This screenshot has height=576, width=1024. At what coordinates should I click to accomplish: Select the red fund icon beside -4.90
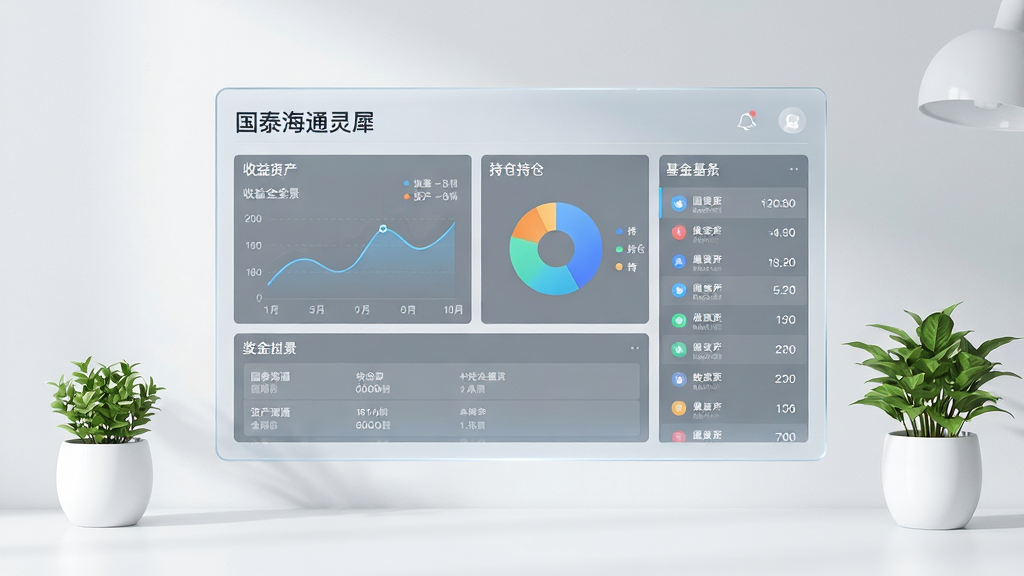coord(679,232)
